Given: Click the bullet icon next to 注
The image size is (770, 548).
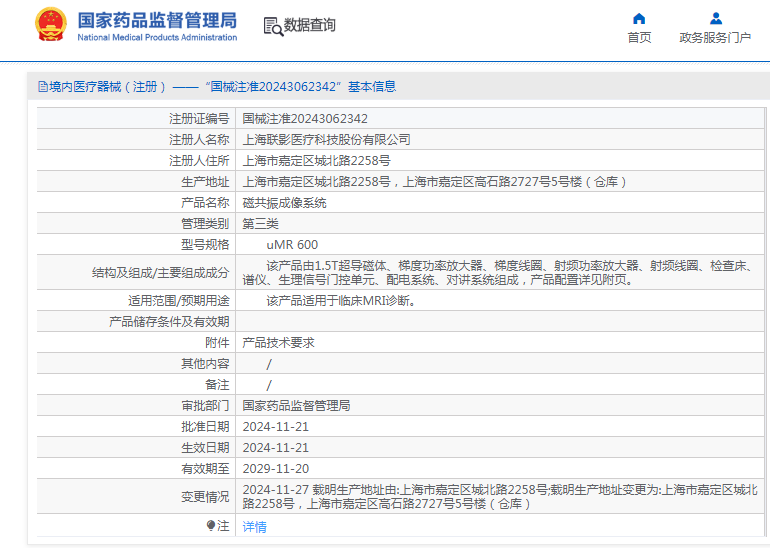Looking at the screenshot, I should click(211, 525).
